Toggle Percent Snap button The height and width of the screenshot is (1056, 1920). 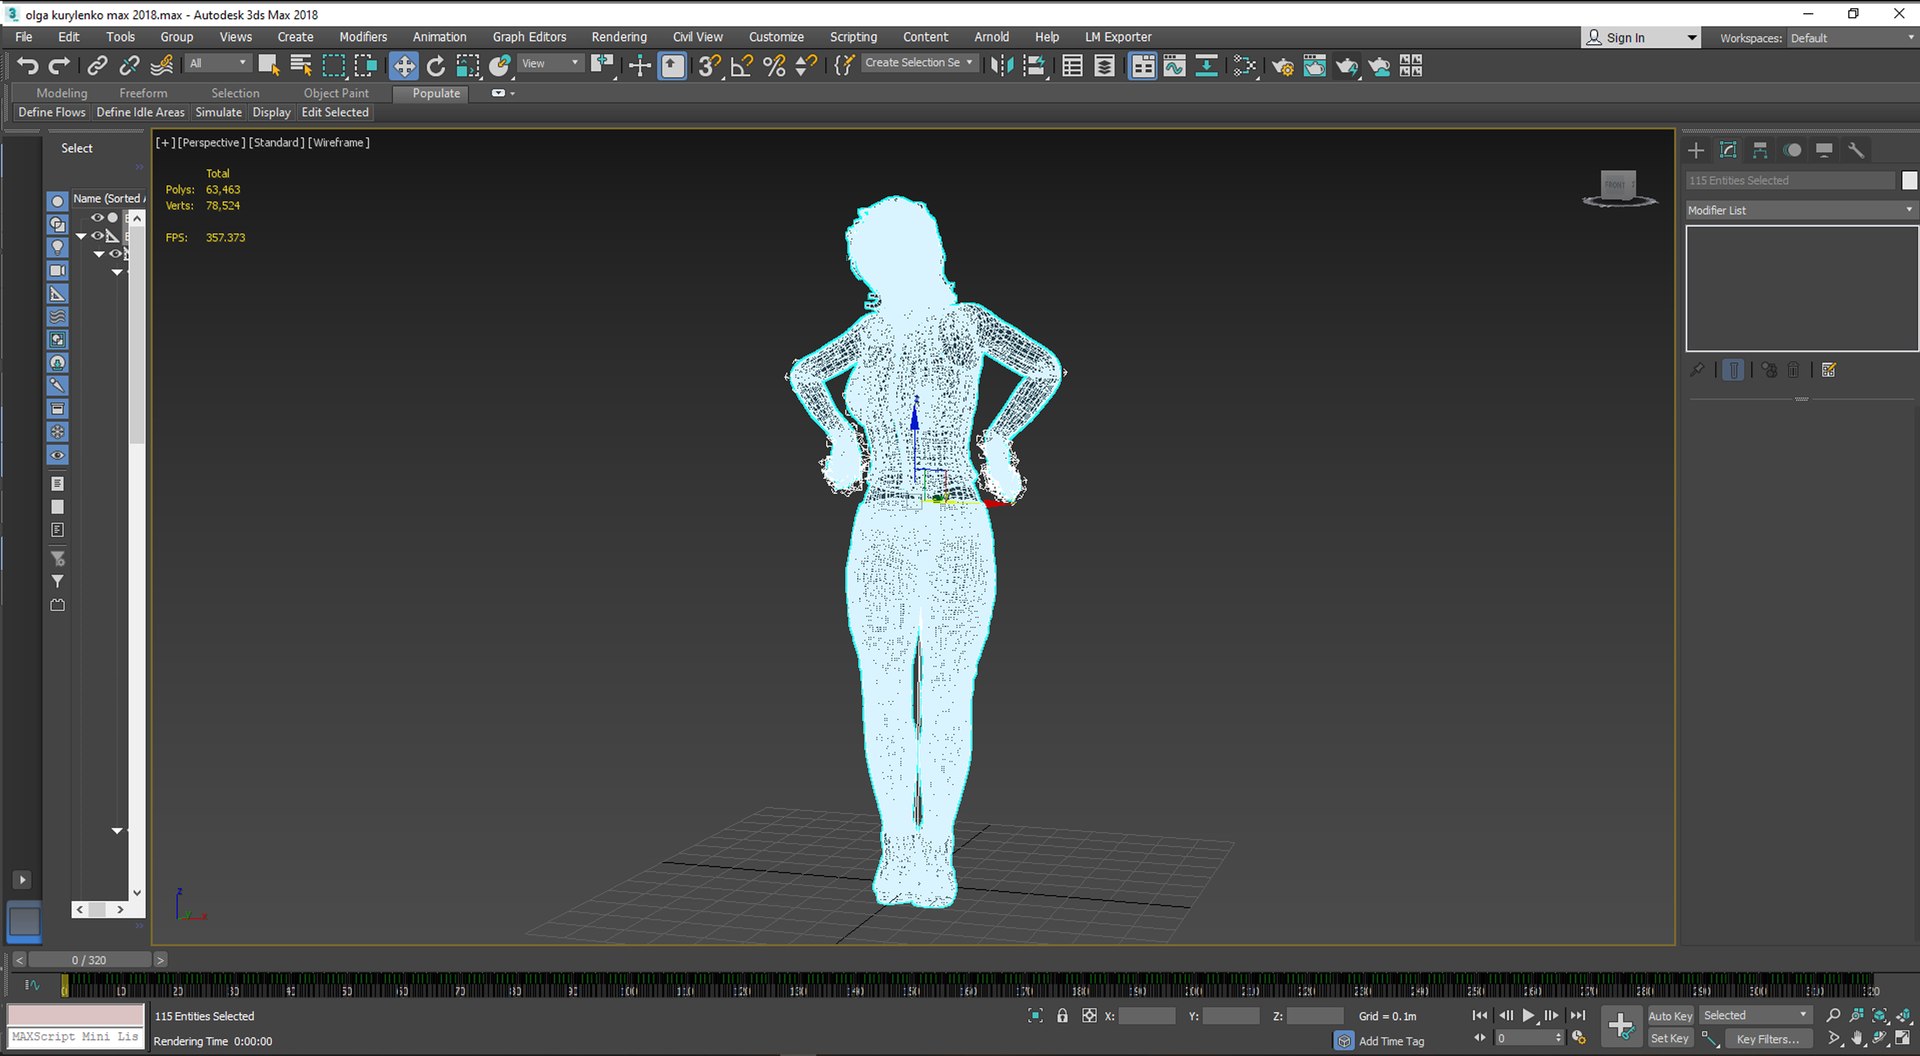tap(774, 66)
